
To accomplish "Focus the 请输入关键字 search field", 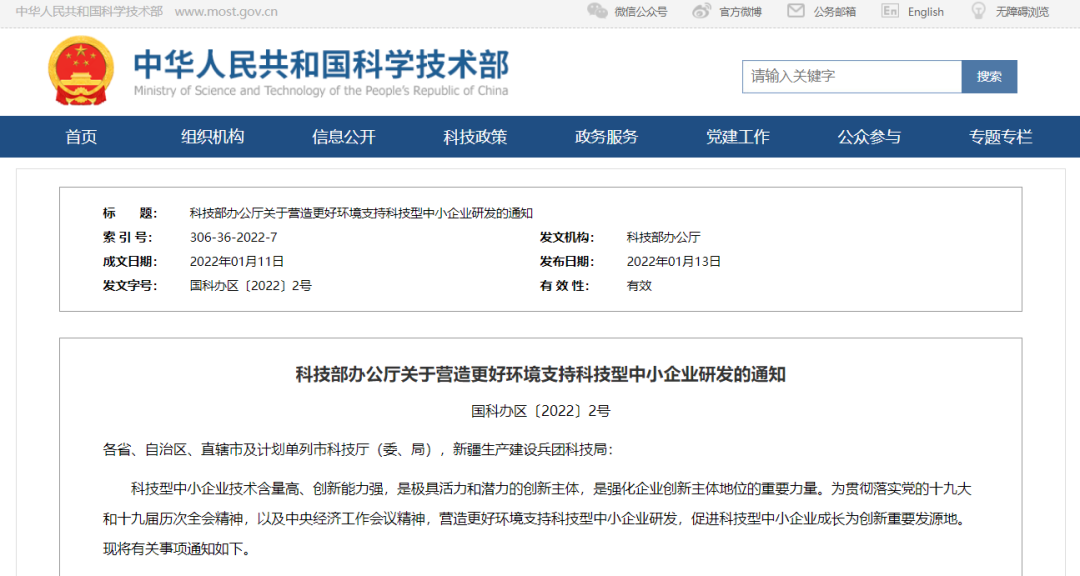I will [x=851, y=76].
